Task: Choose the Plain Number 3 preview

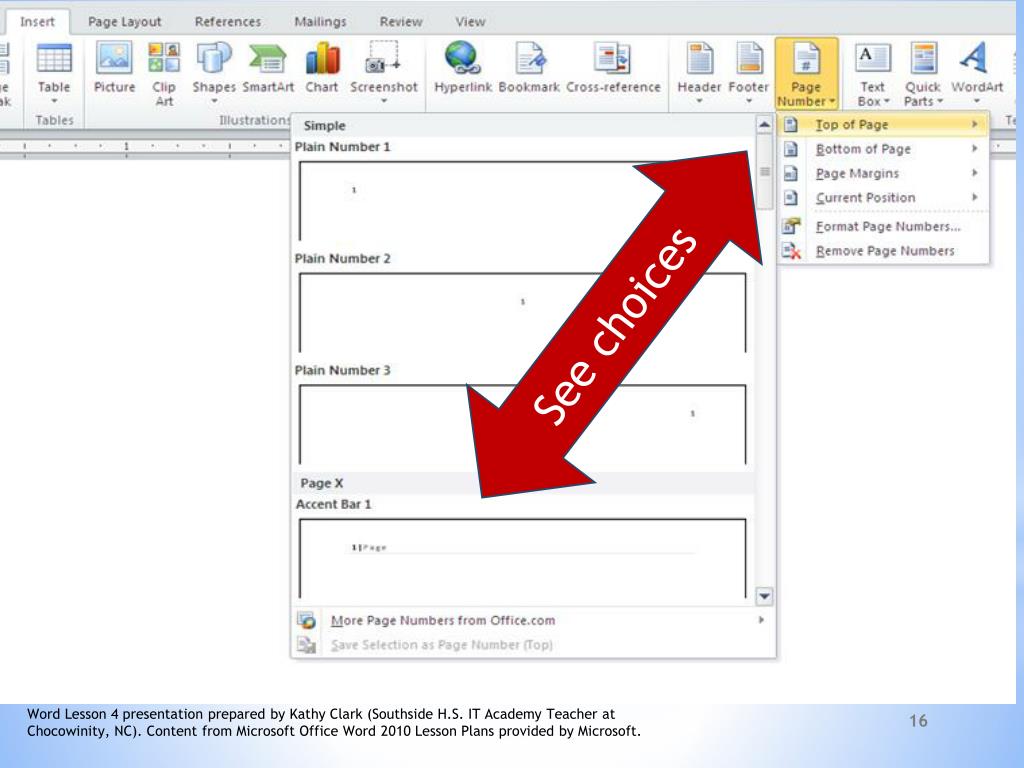Action: (x=522, y=424)
